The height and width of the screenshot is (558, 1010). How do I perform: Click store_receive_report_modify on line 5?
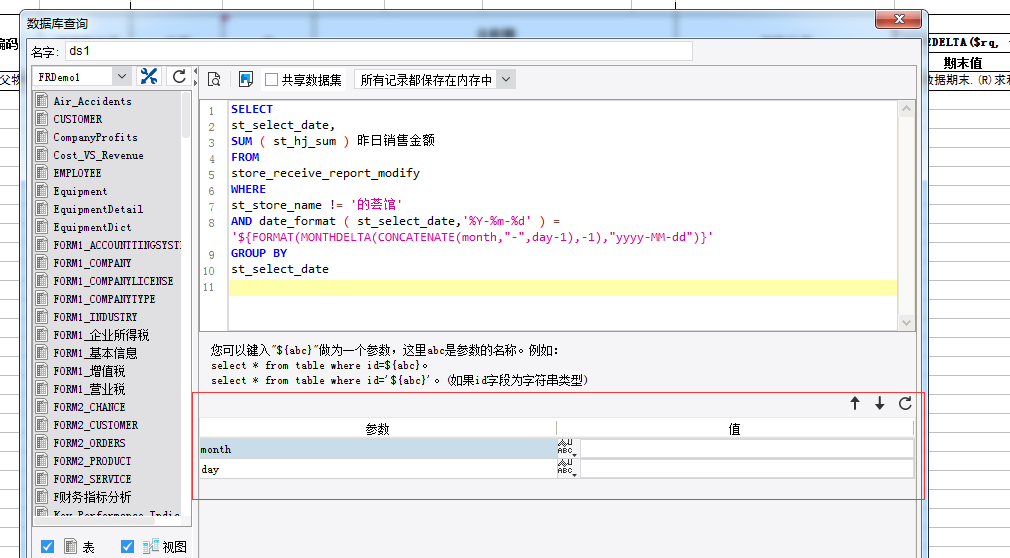tap(325, 173)
